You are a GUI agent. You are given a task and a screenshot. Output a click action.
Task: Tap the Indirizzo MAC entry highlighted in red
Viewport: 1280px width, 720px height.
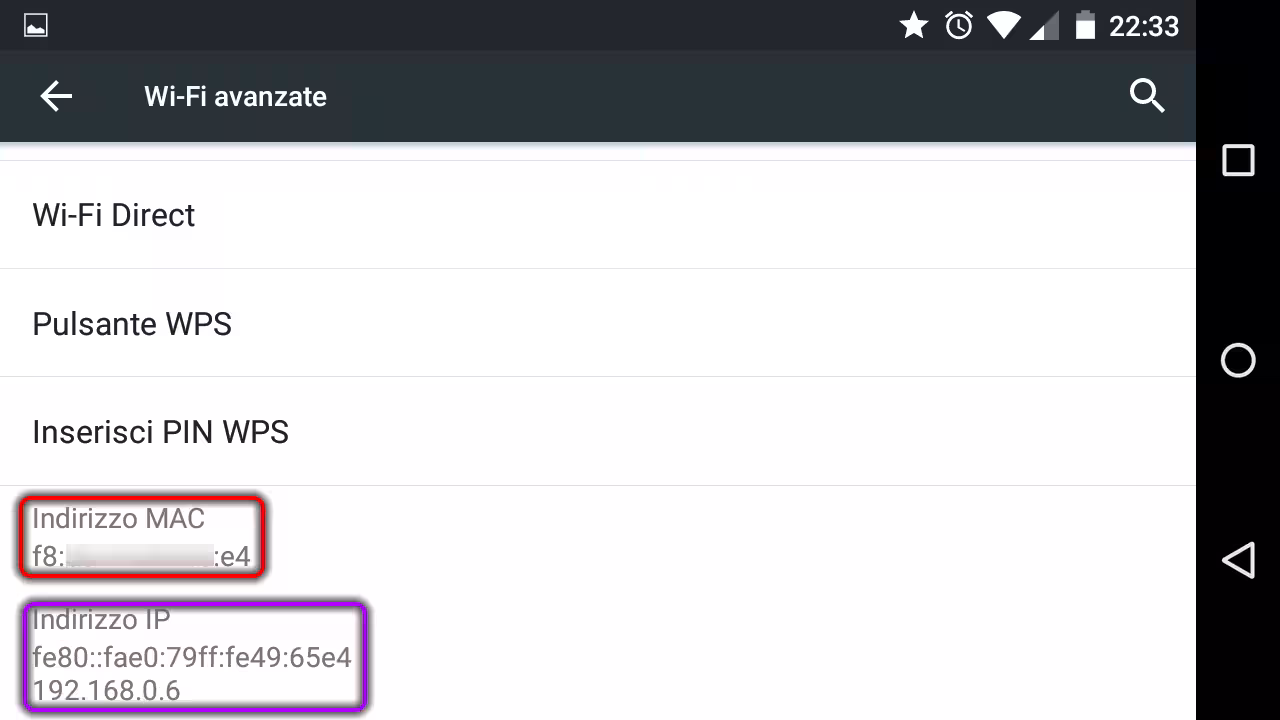point(140,537)
